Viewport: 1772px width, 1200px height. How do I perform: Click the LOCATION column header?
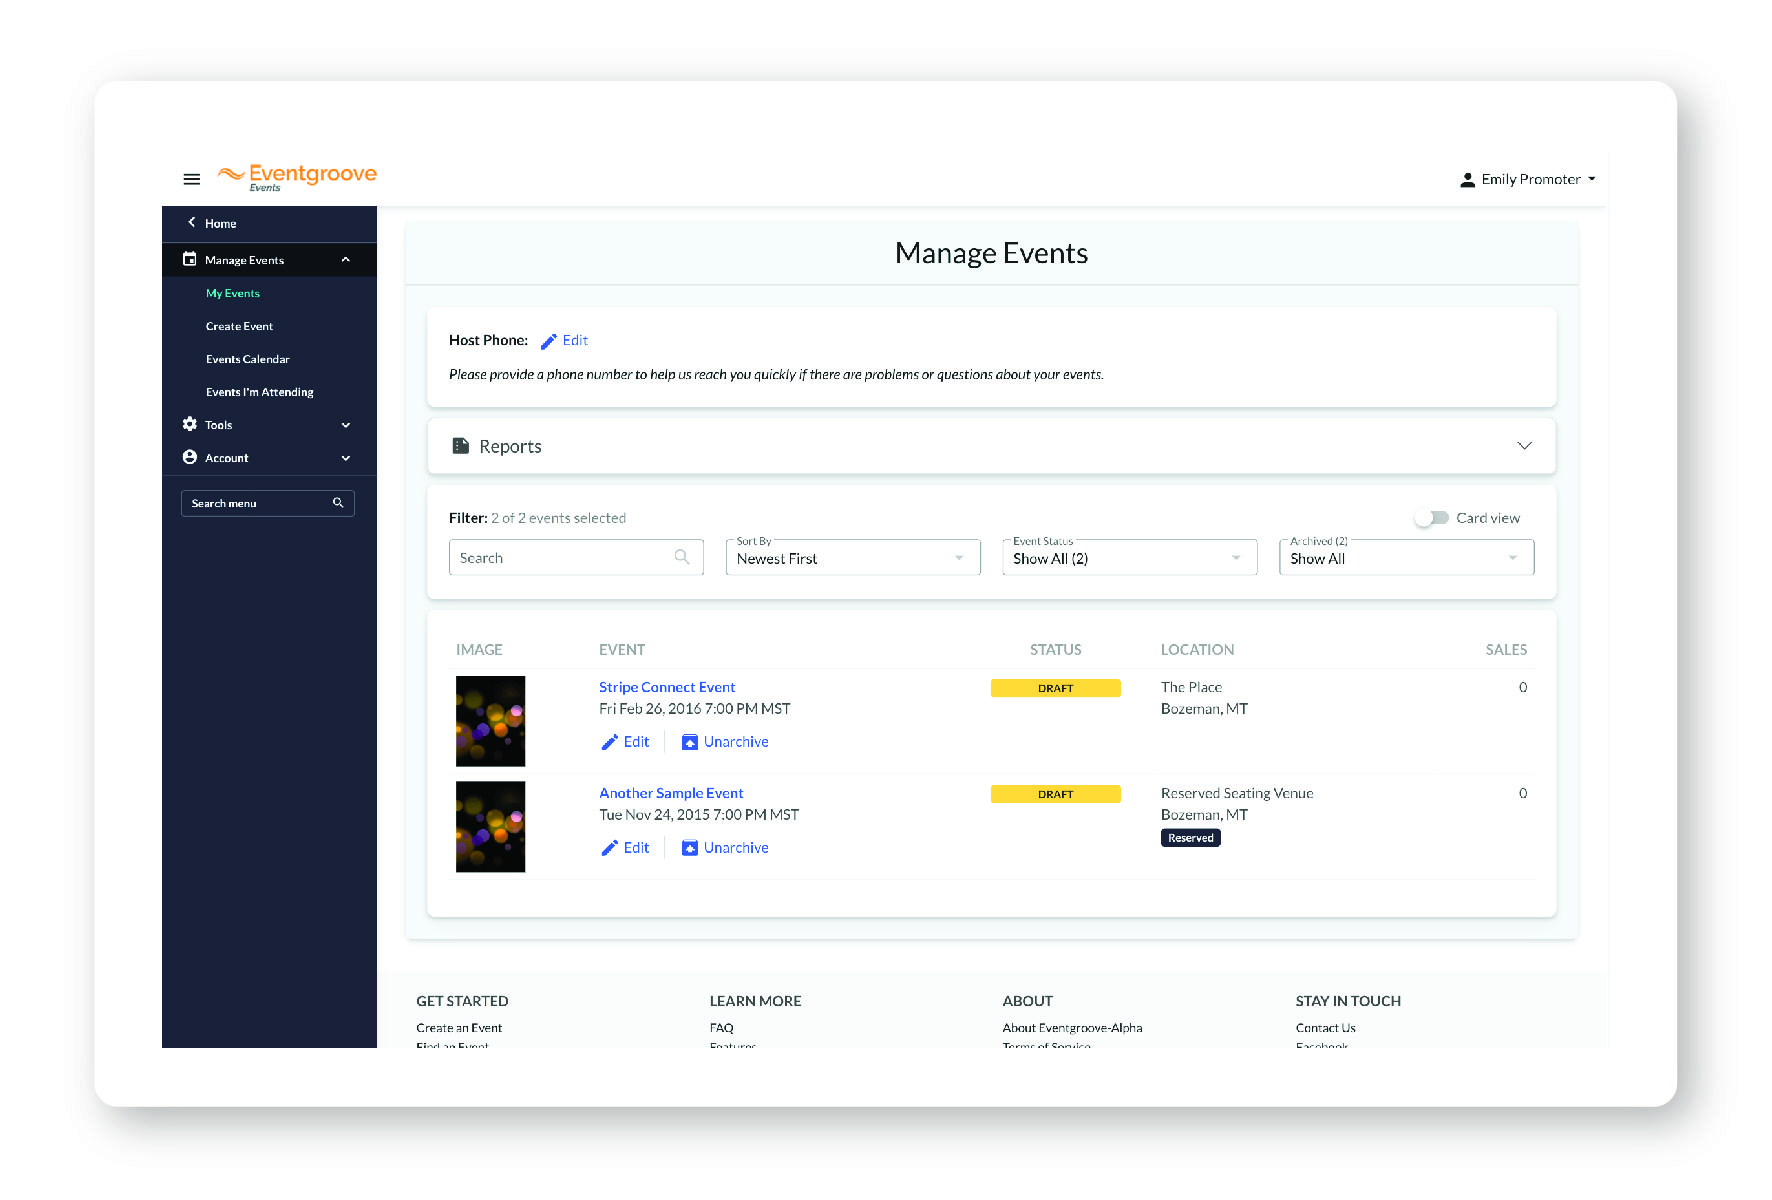(1197, 650)
